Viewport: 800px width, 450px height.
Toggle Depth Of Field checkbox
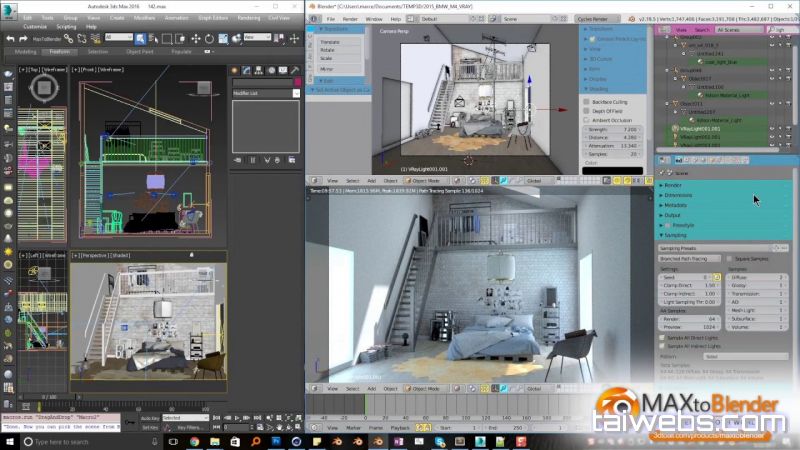[586, 111]
